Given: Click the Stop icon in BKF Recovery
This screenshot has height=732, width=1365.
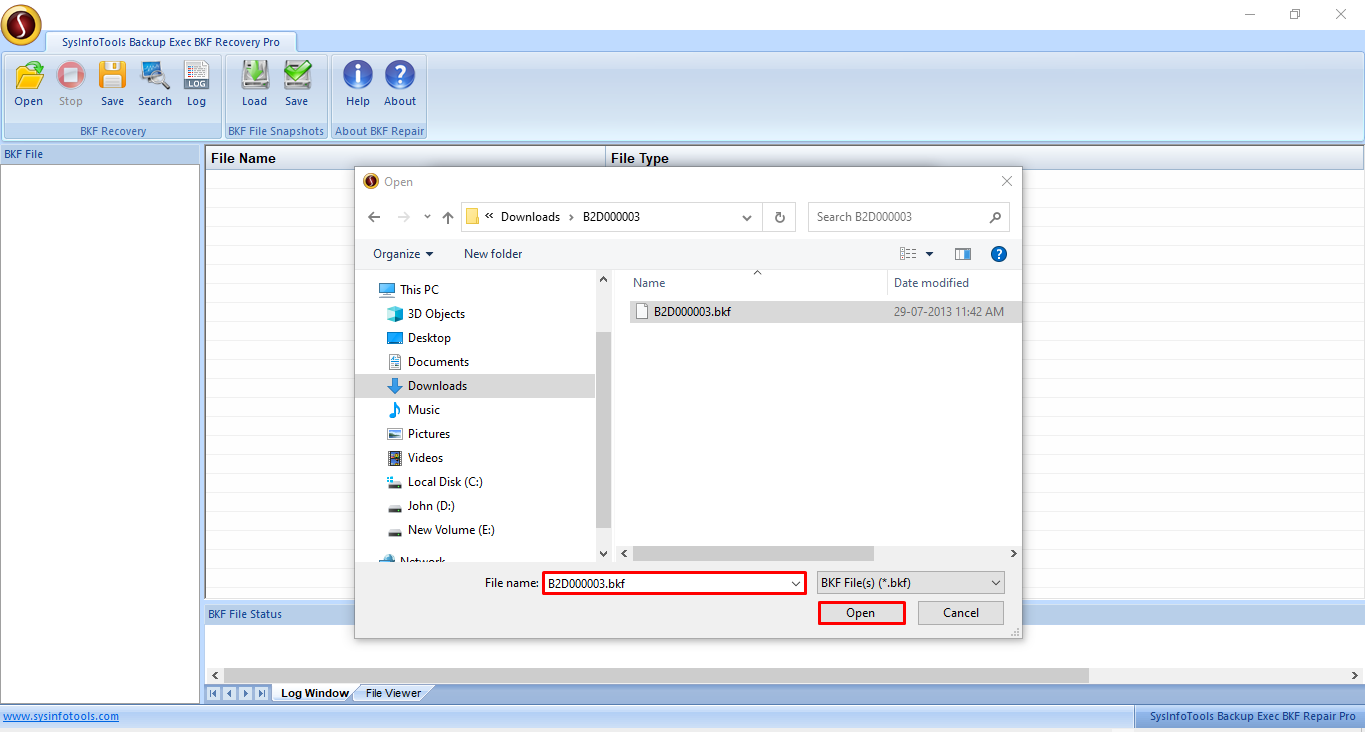Looking at the screenshot, I should point(71,84).
